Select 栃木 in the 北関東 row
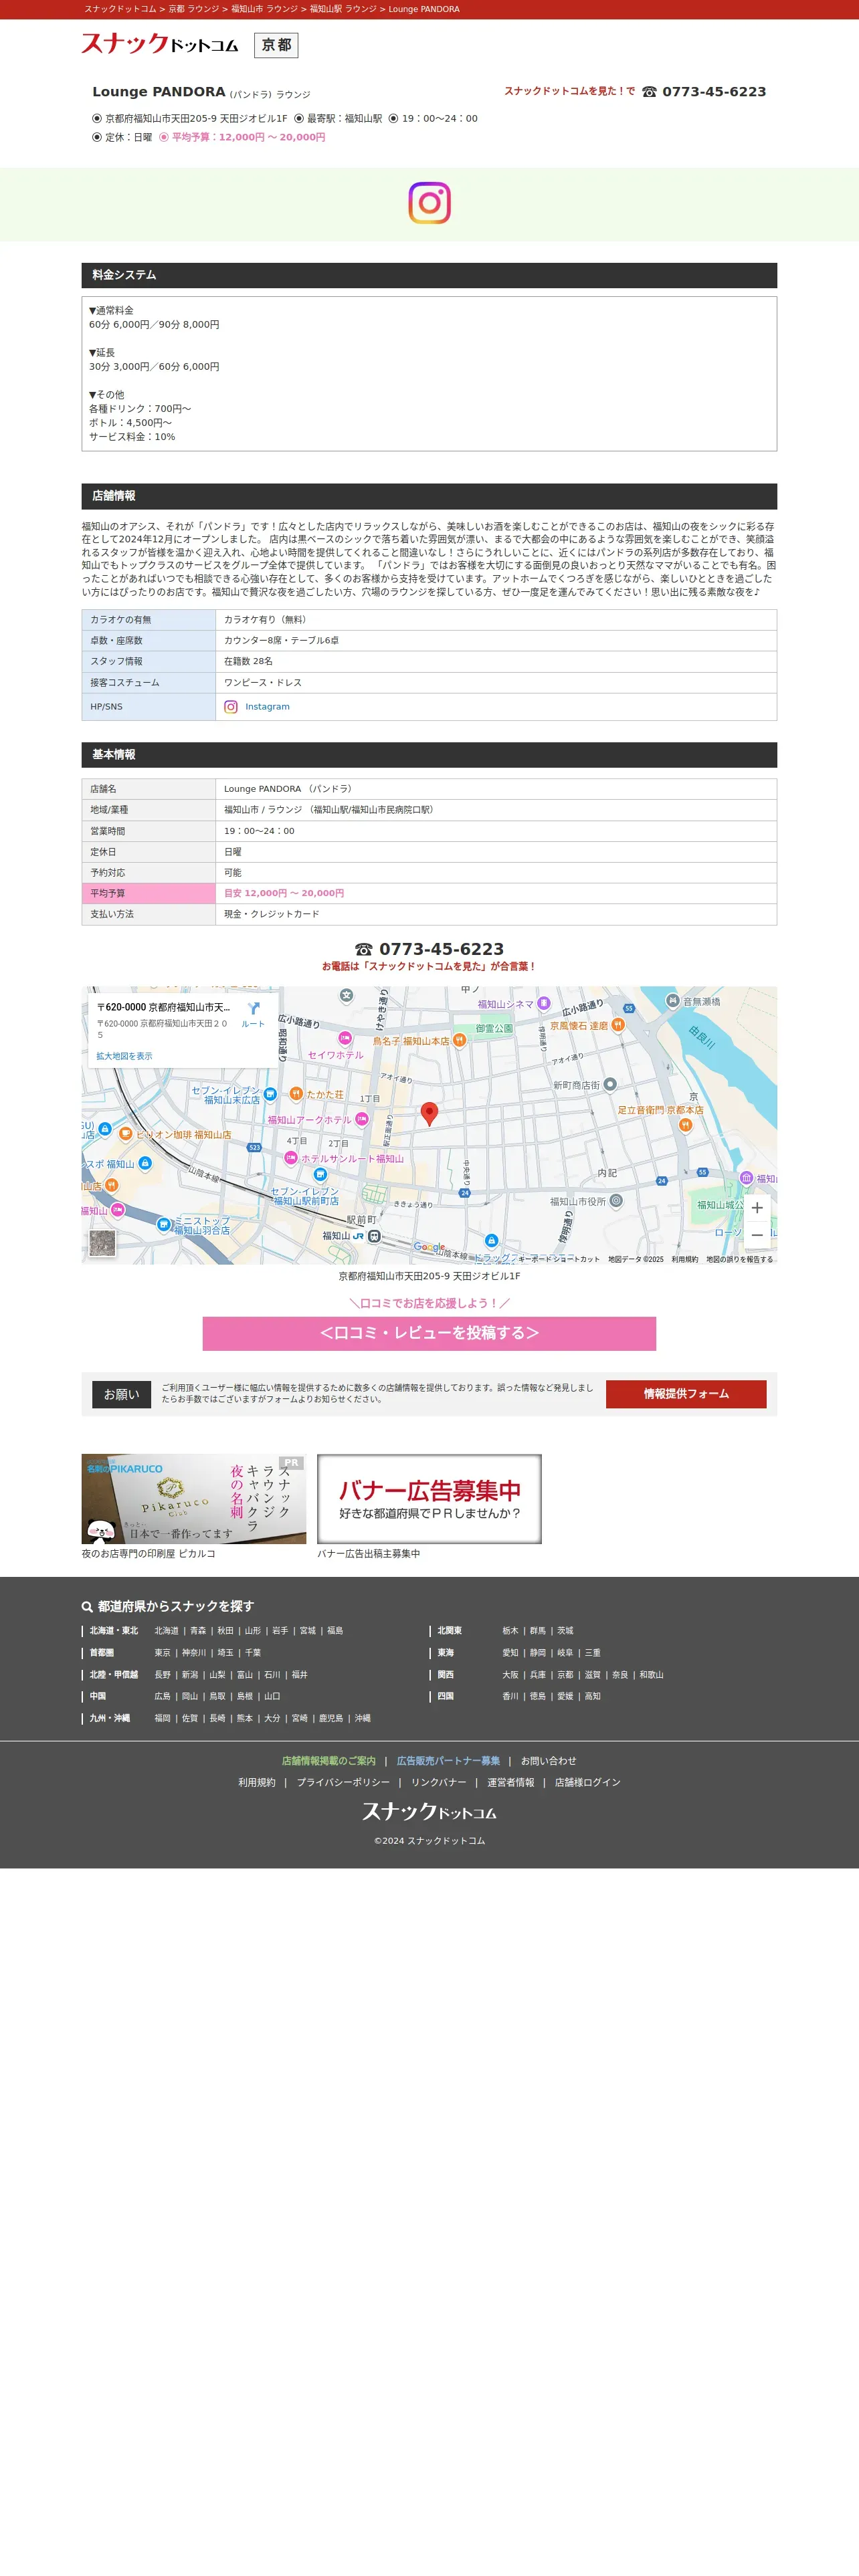This screenshot has height=2576, width=859. 510,1631
